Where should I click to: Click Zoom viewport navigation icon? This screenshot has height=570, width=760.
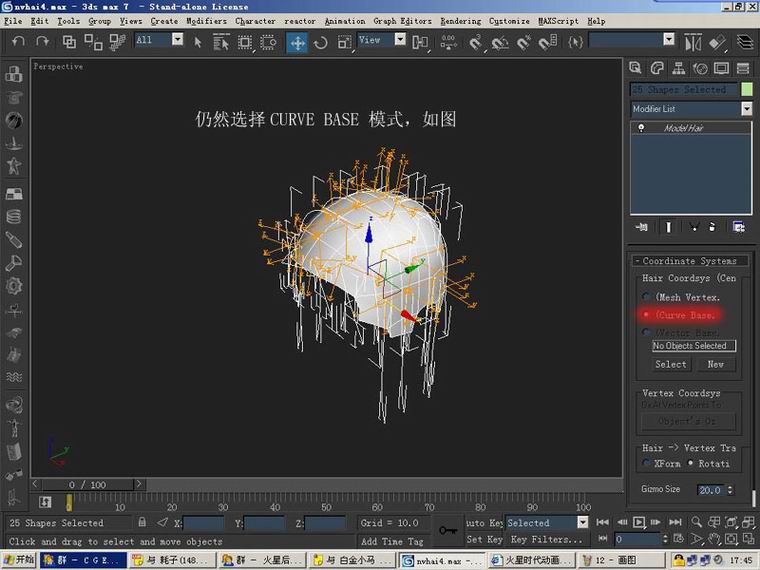[697, 522]
